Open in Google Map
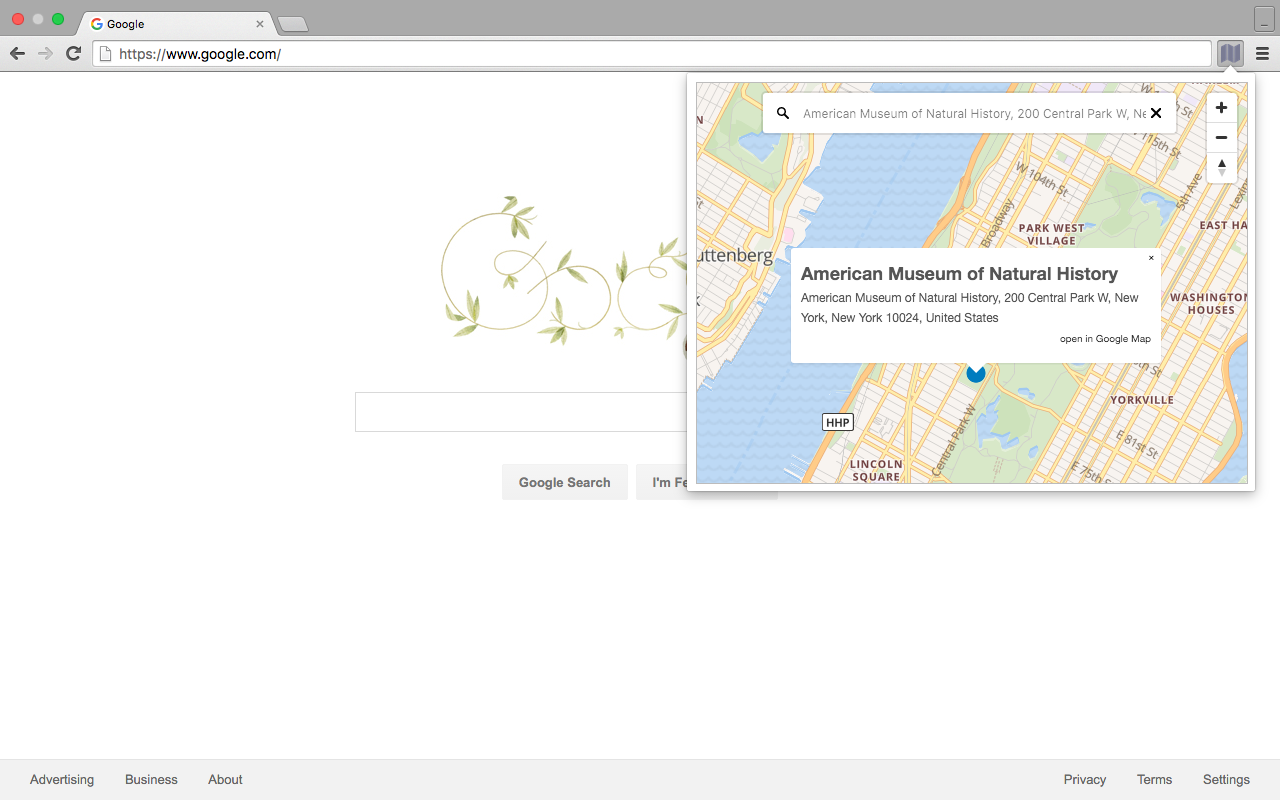 1105,338
